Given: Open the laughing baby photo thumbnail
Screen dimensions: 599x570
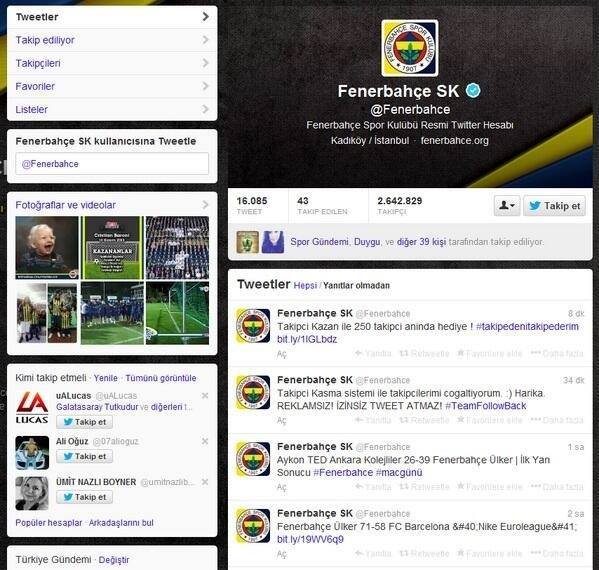Looking at the screenshot, I should click(x=47, y=248).
